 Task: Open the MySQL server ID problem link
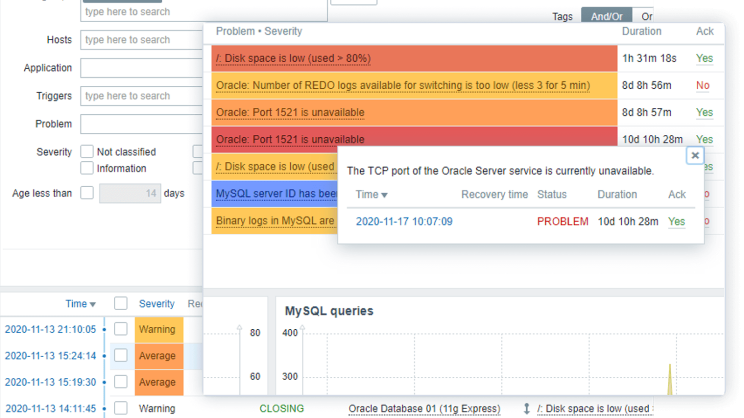point(276,194)
